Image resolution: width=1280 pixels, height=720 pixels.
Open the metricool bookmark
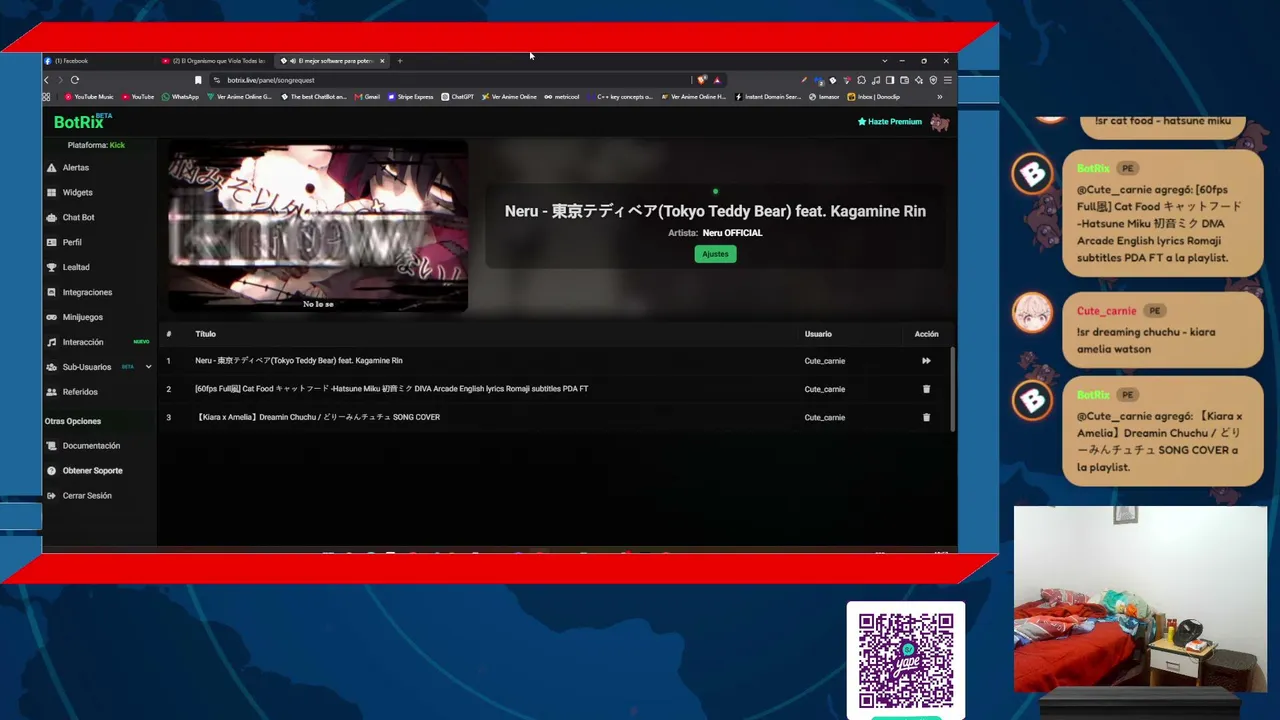pos(562,97)
